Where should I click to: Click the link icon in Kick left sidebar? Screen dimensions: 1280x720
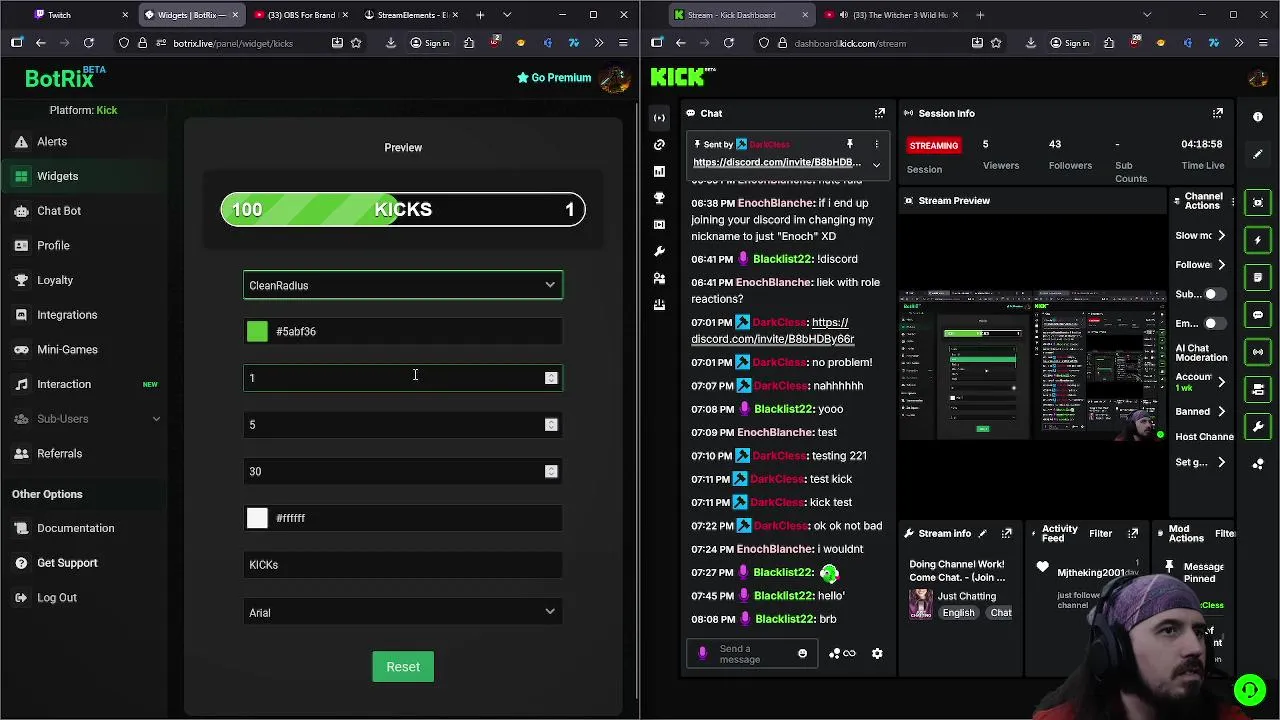click(x=659, y=145)
